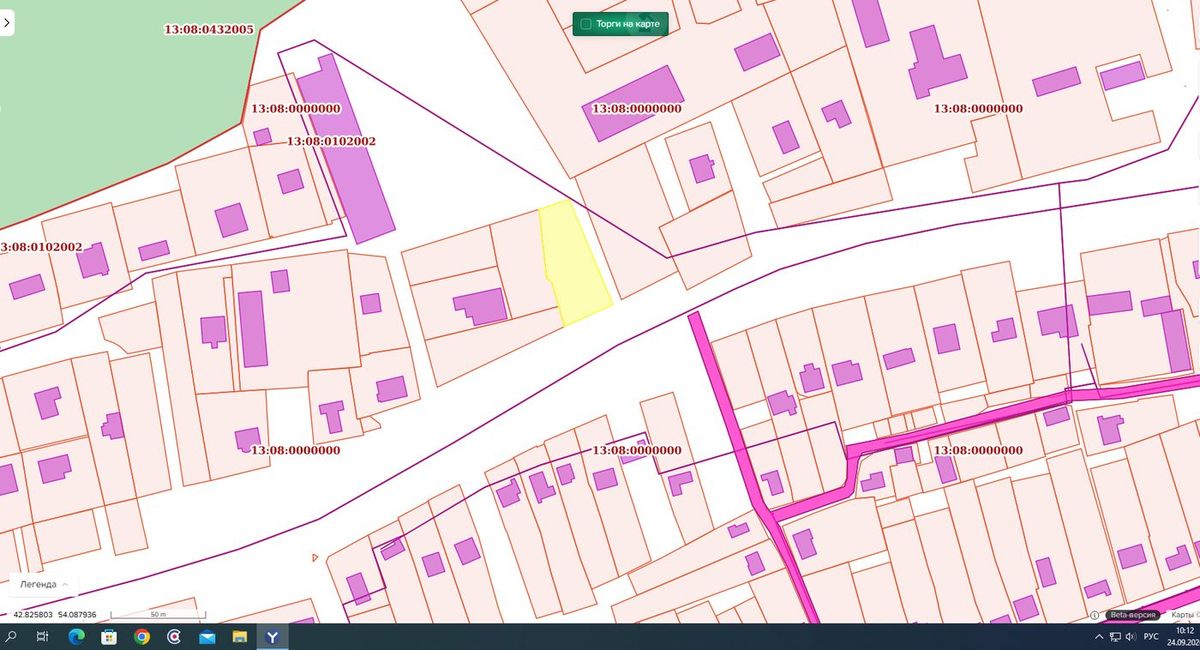Open the red-and-white C app on the taskbar
The width and height of the screenshot is (1200, 650).
pyautogui.click(x=174, y=636)
